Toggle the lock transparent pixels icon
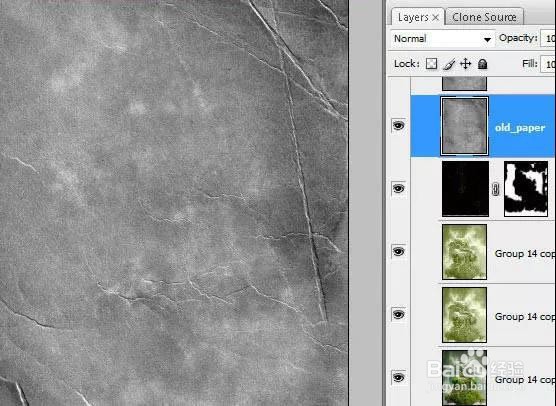The width and height of the screenshot is (556, 406). (x=431, y=64)
